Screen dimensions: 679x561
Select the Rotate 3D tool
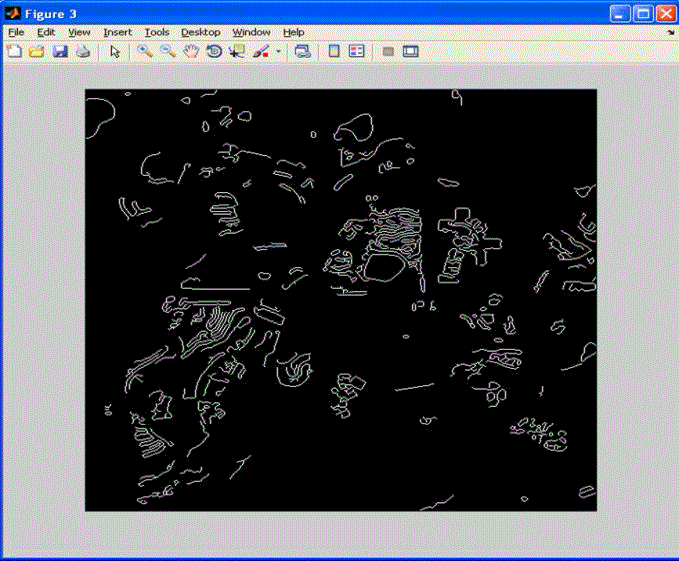[x=213, y=51]
